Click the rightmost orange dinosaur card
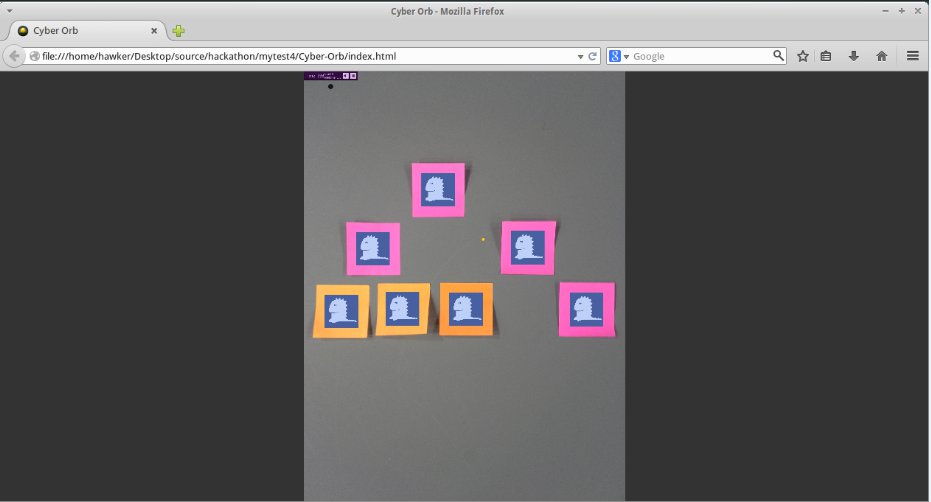Screen dimensions: 931x502 (x=466, y=309)
